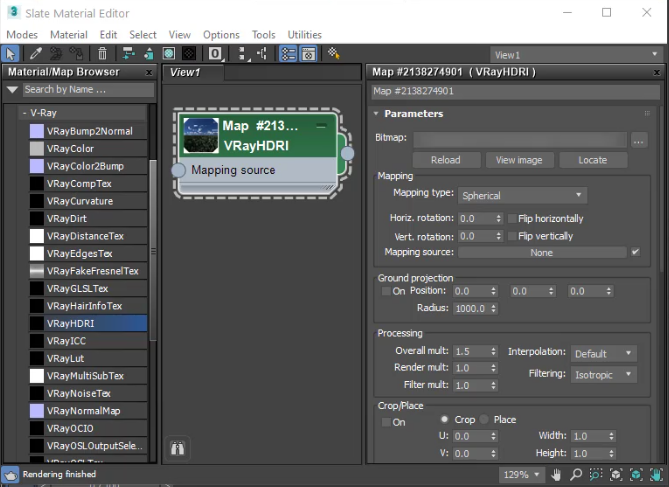The image size is (669, 487).
Task: Enable Ground projection On checkbox
Action: click(x=386, y=291)
